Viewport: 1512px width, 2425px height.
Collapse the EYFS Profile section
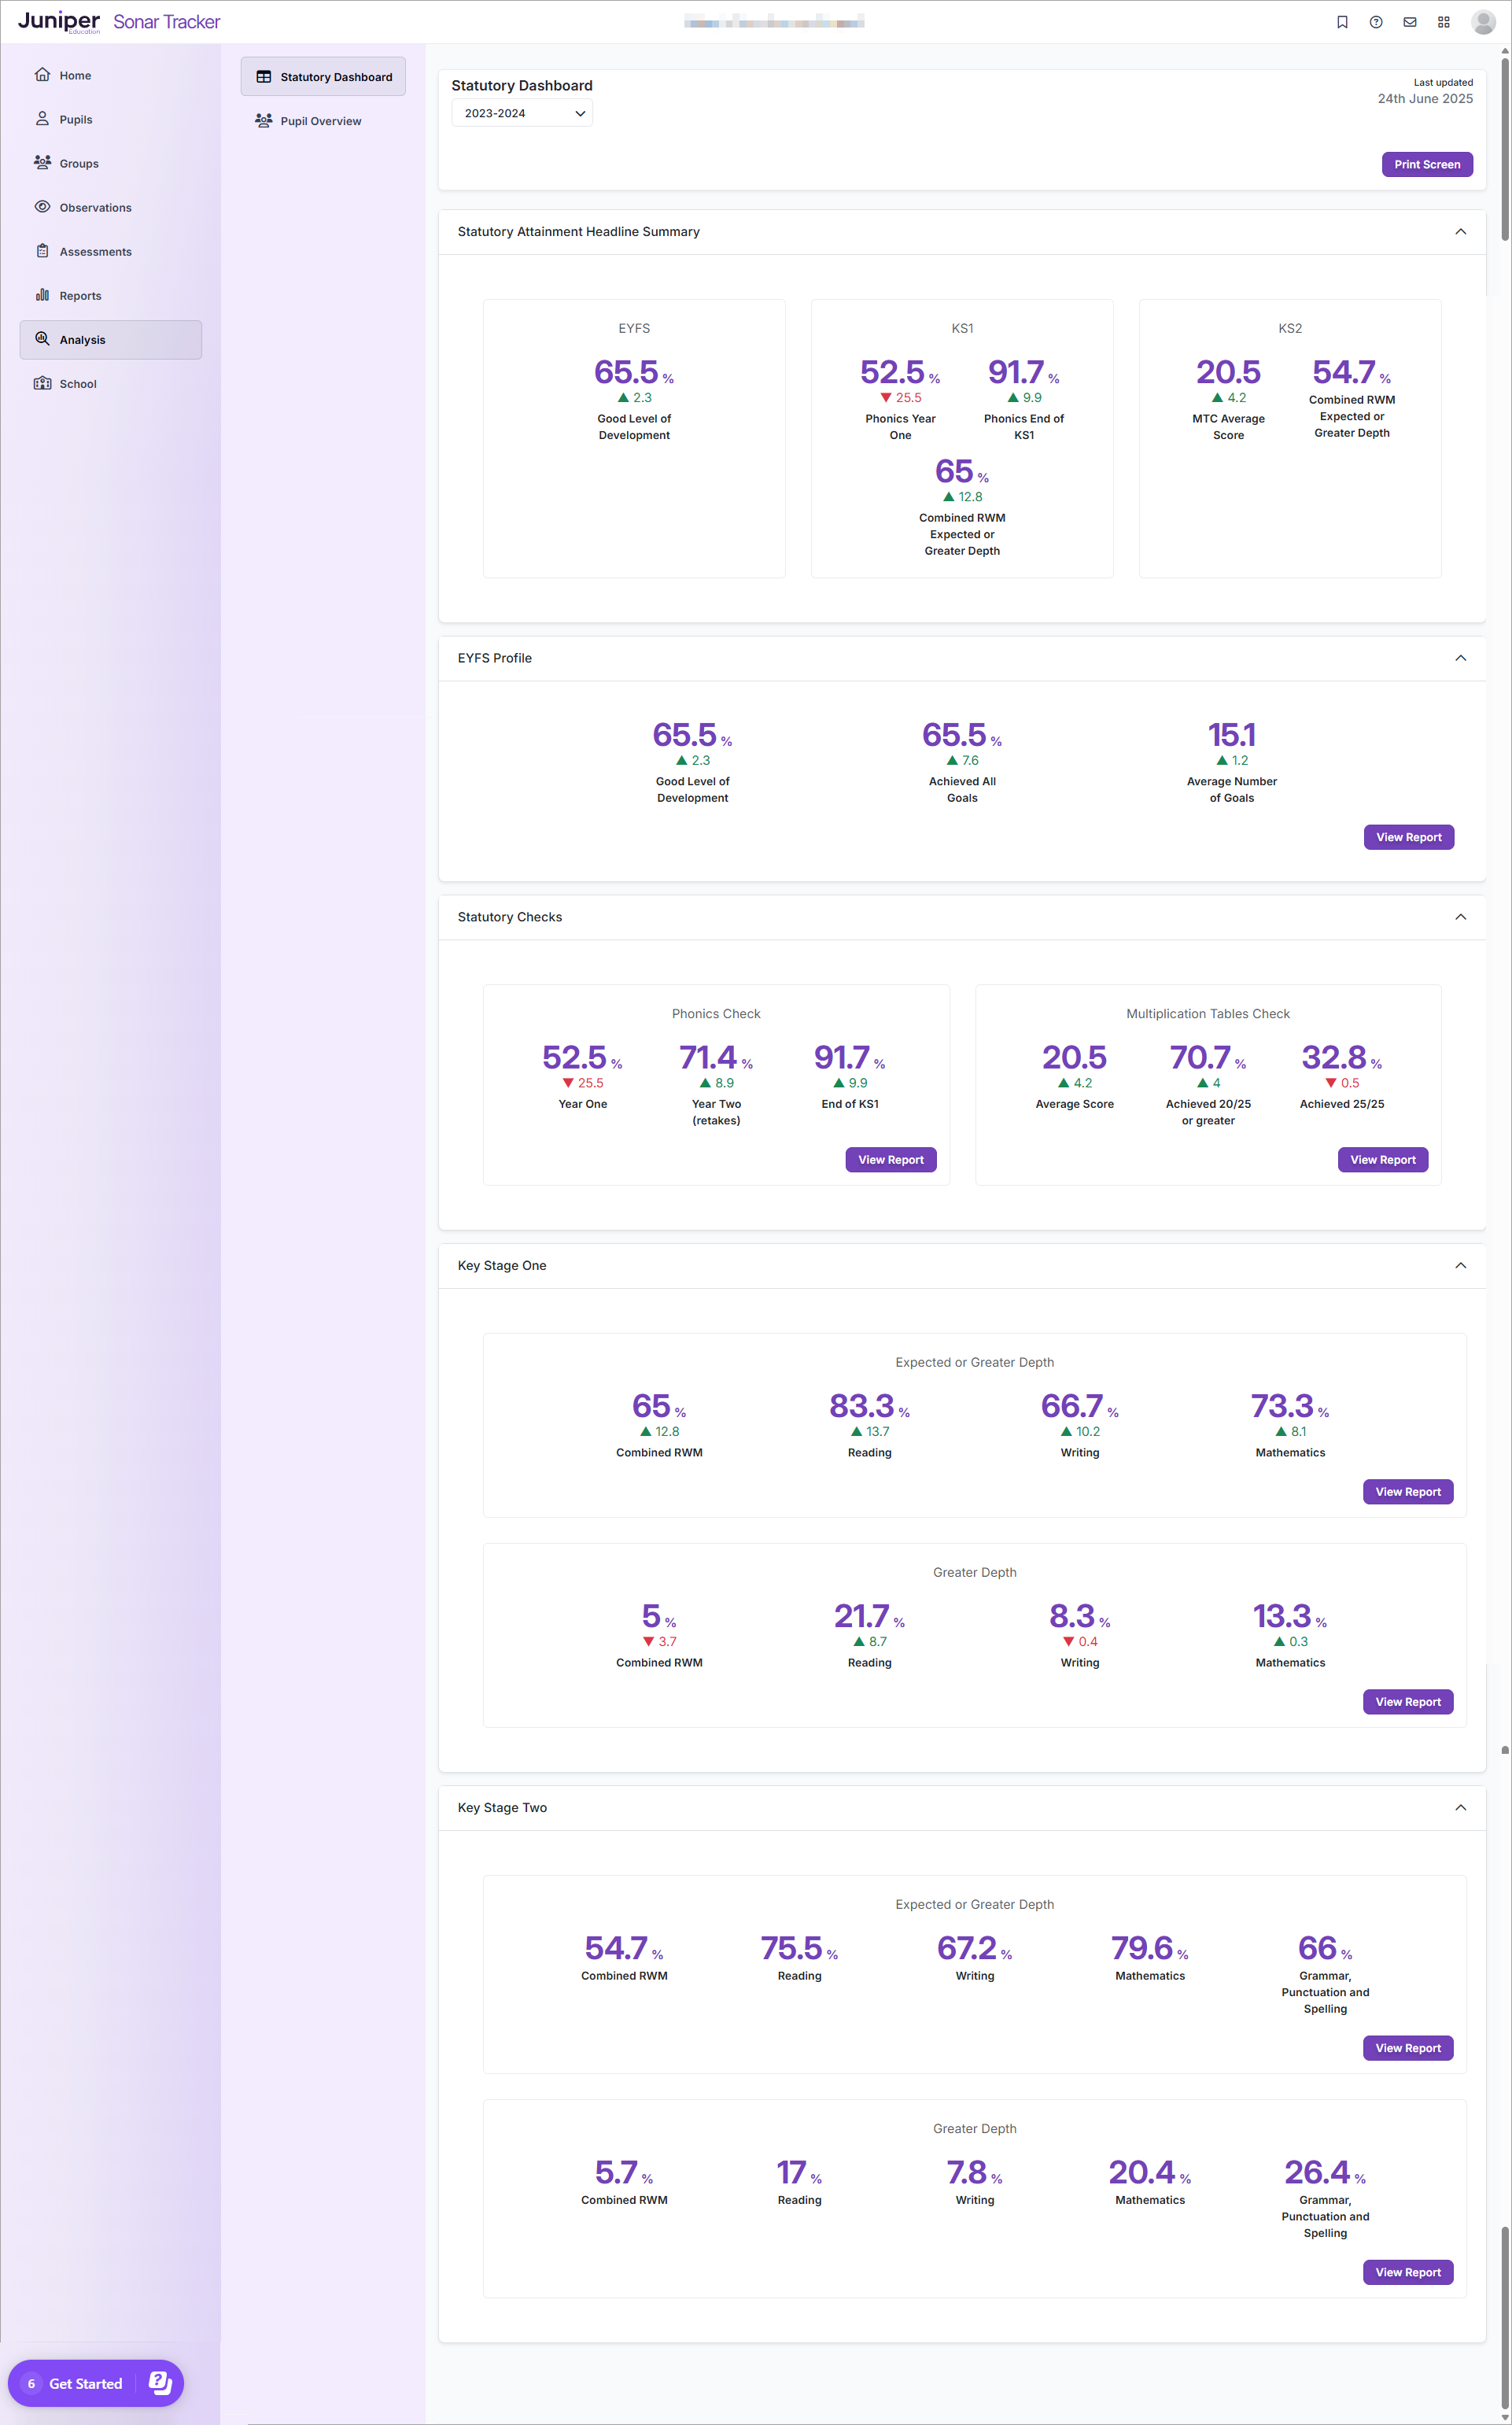pyautogui.click(x=1460, y=658)
